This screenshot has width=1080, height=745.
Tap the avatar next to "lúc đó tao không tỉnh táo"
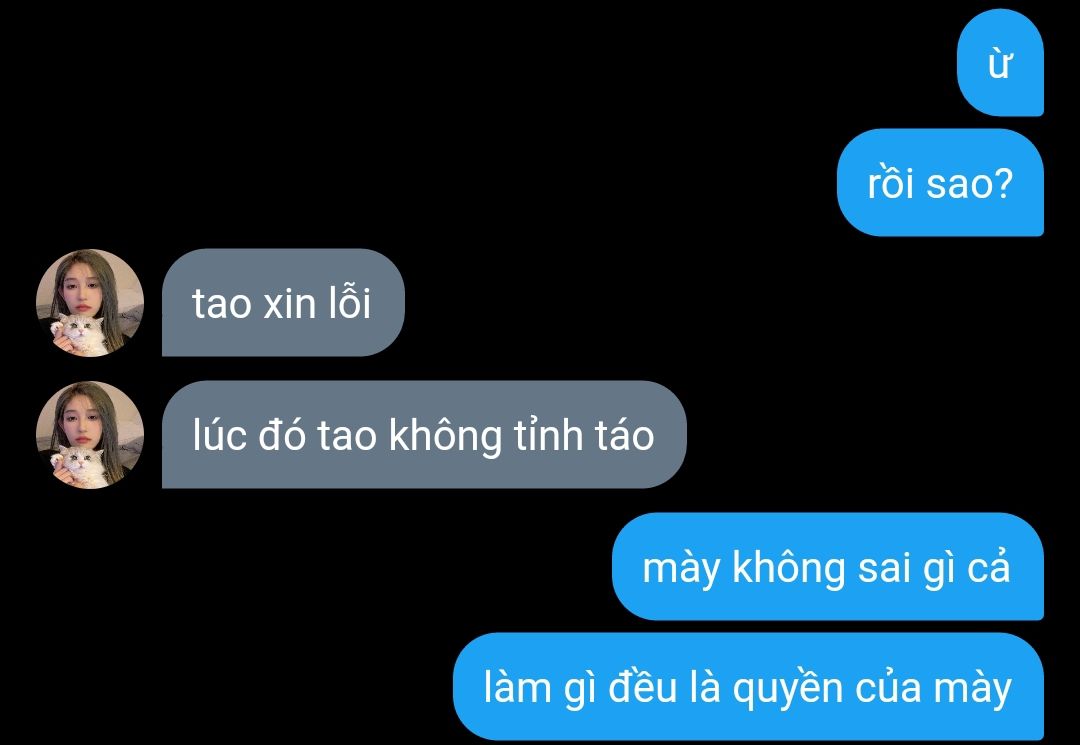90,435
